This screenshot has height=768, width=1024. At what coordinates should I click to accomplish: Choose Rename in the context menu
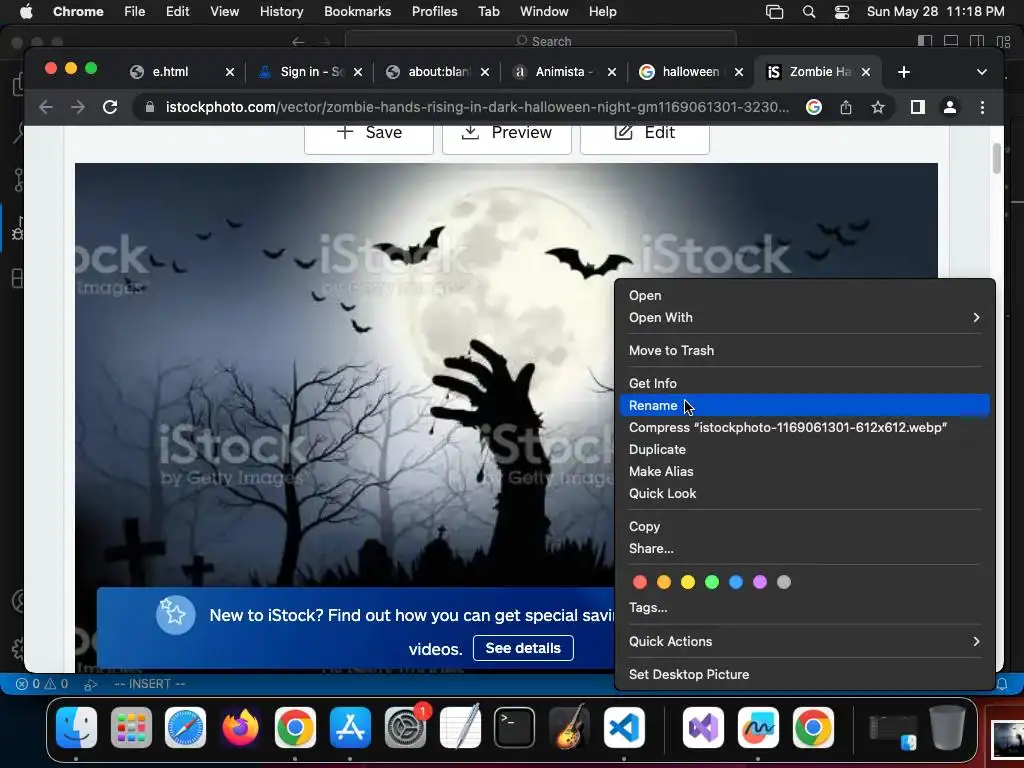click(x=805, y=406)
